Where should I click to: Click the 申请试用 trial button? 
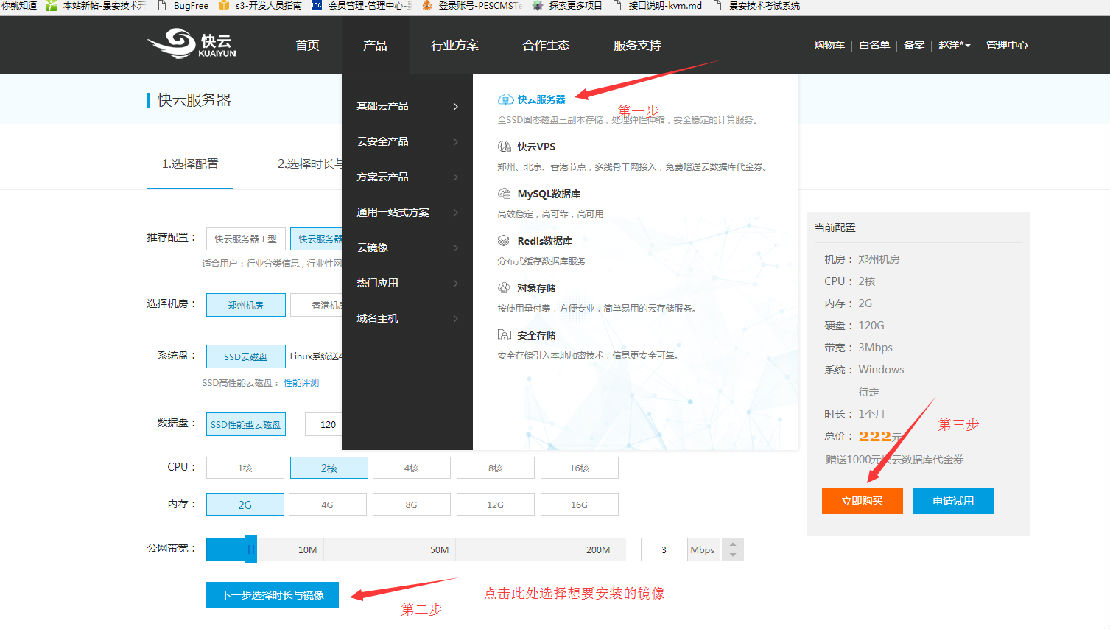pos(953,501)
